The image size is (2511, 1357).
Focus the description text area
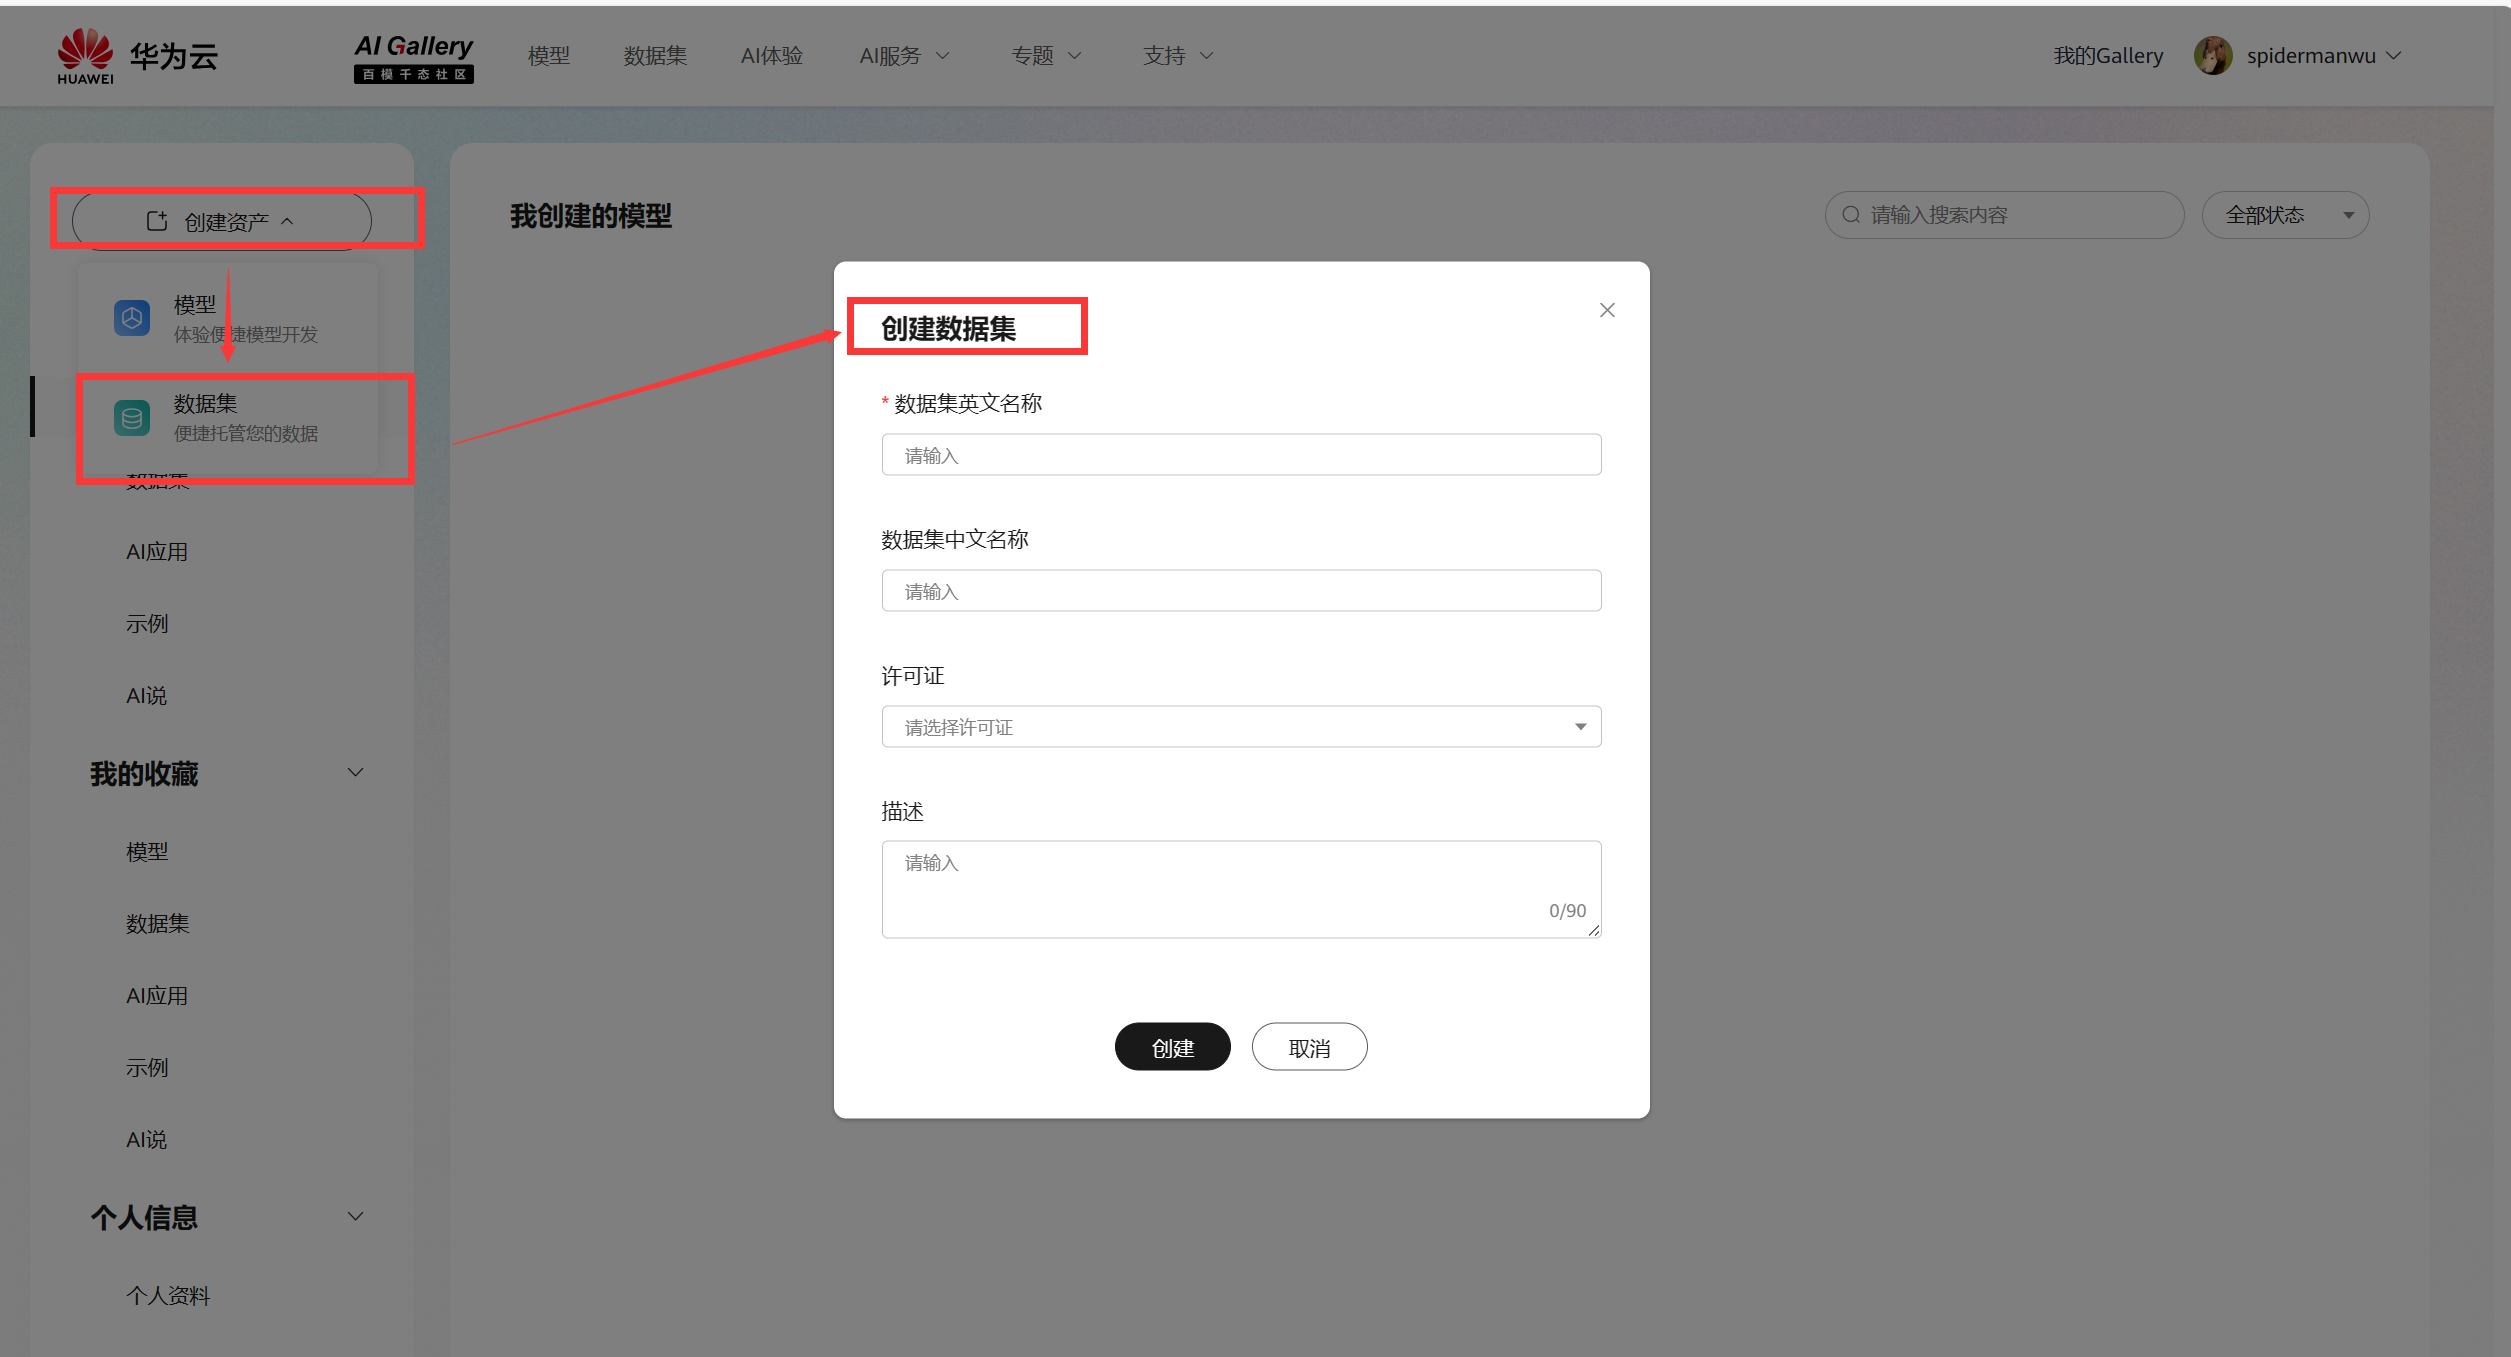(1241, 888)
